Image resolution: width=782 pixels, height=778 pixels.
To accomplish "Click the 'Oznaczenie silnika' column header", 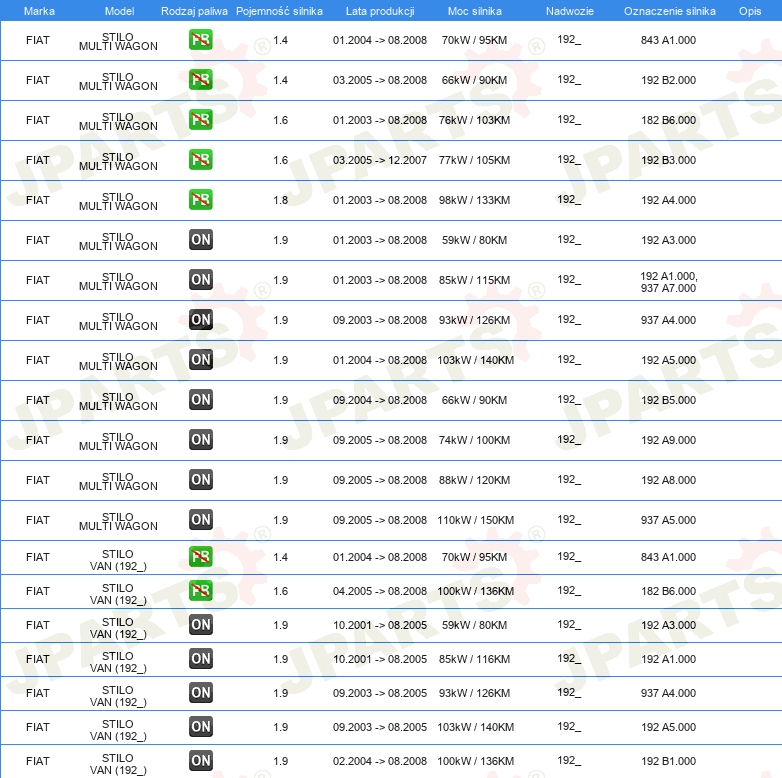I will click(669, 11).
